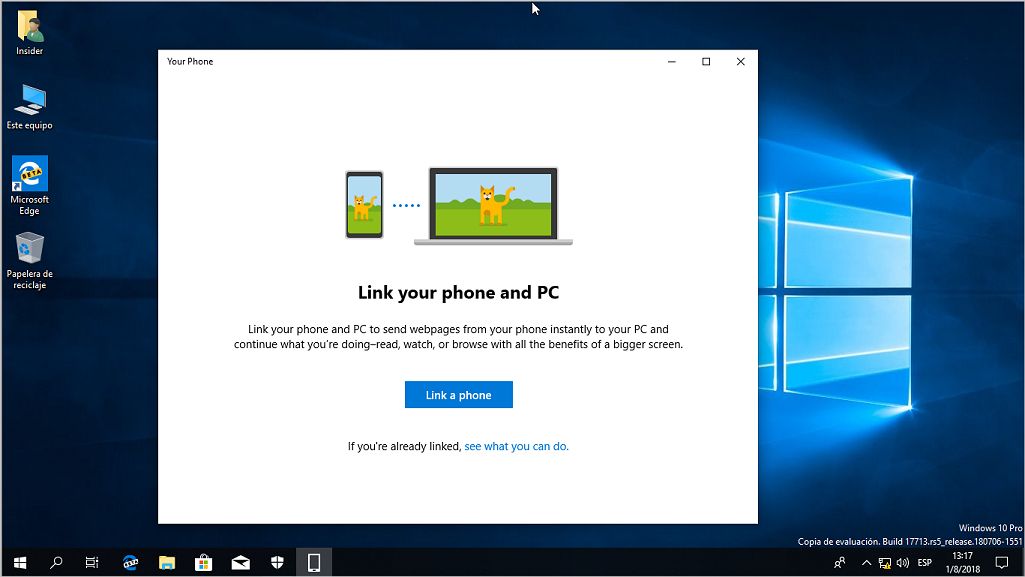
Task: Click Your Phone taskbar icon
Action: click(x=314, y=562)
